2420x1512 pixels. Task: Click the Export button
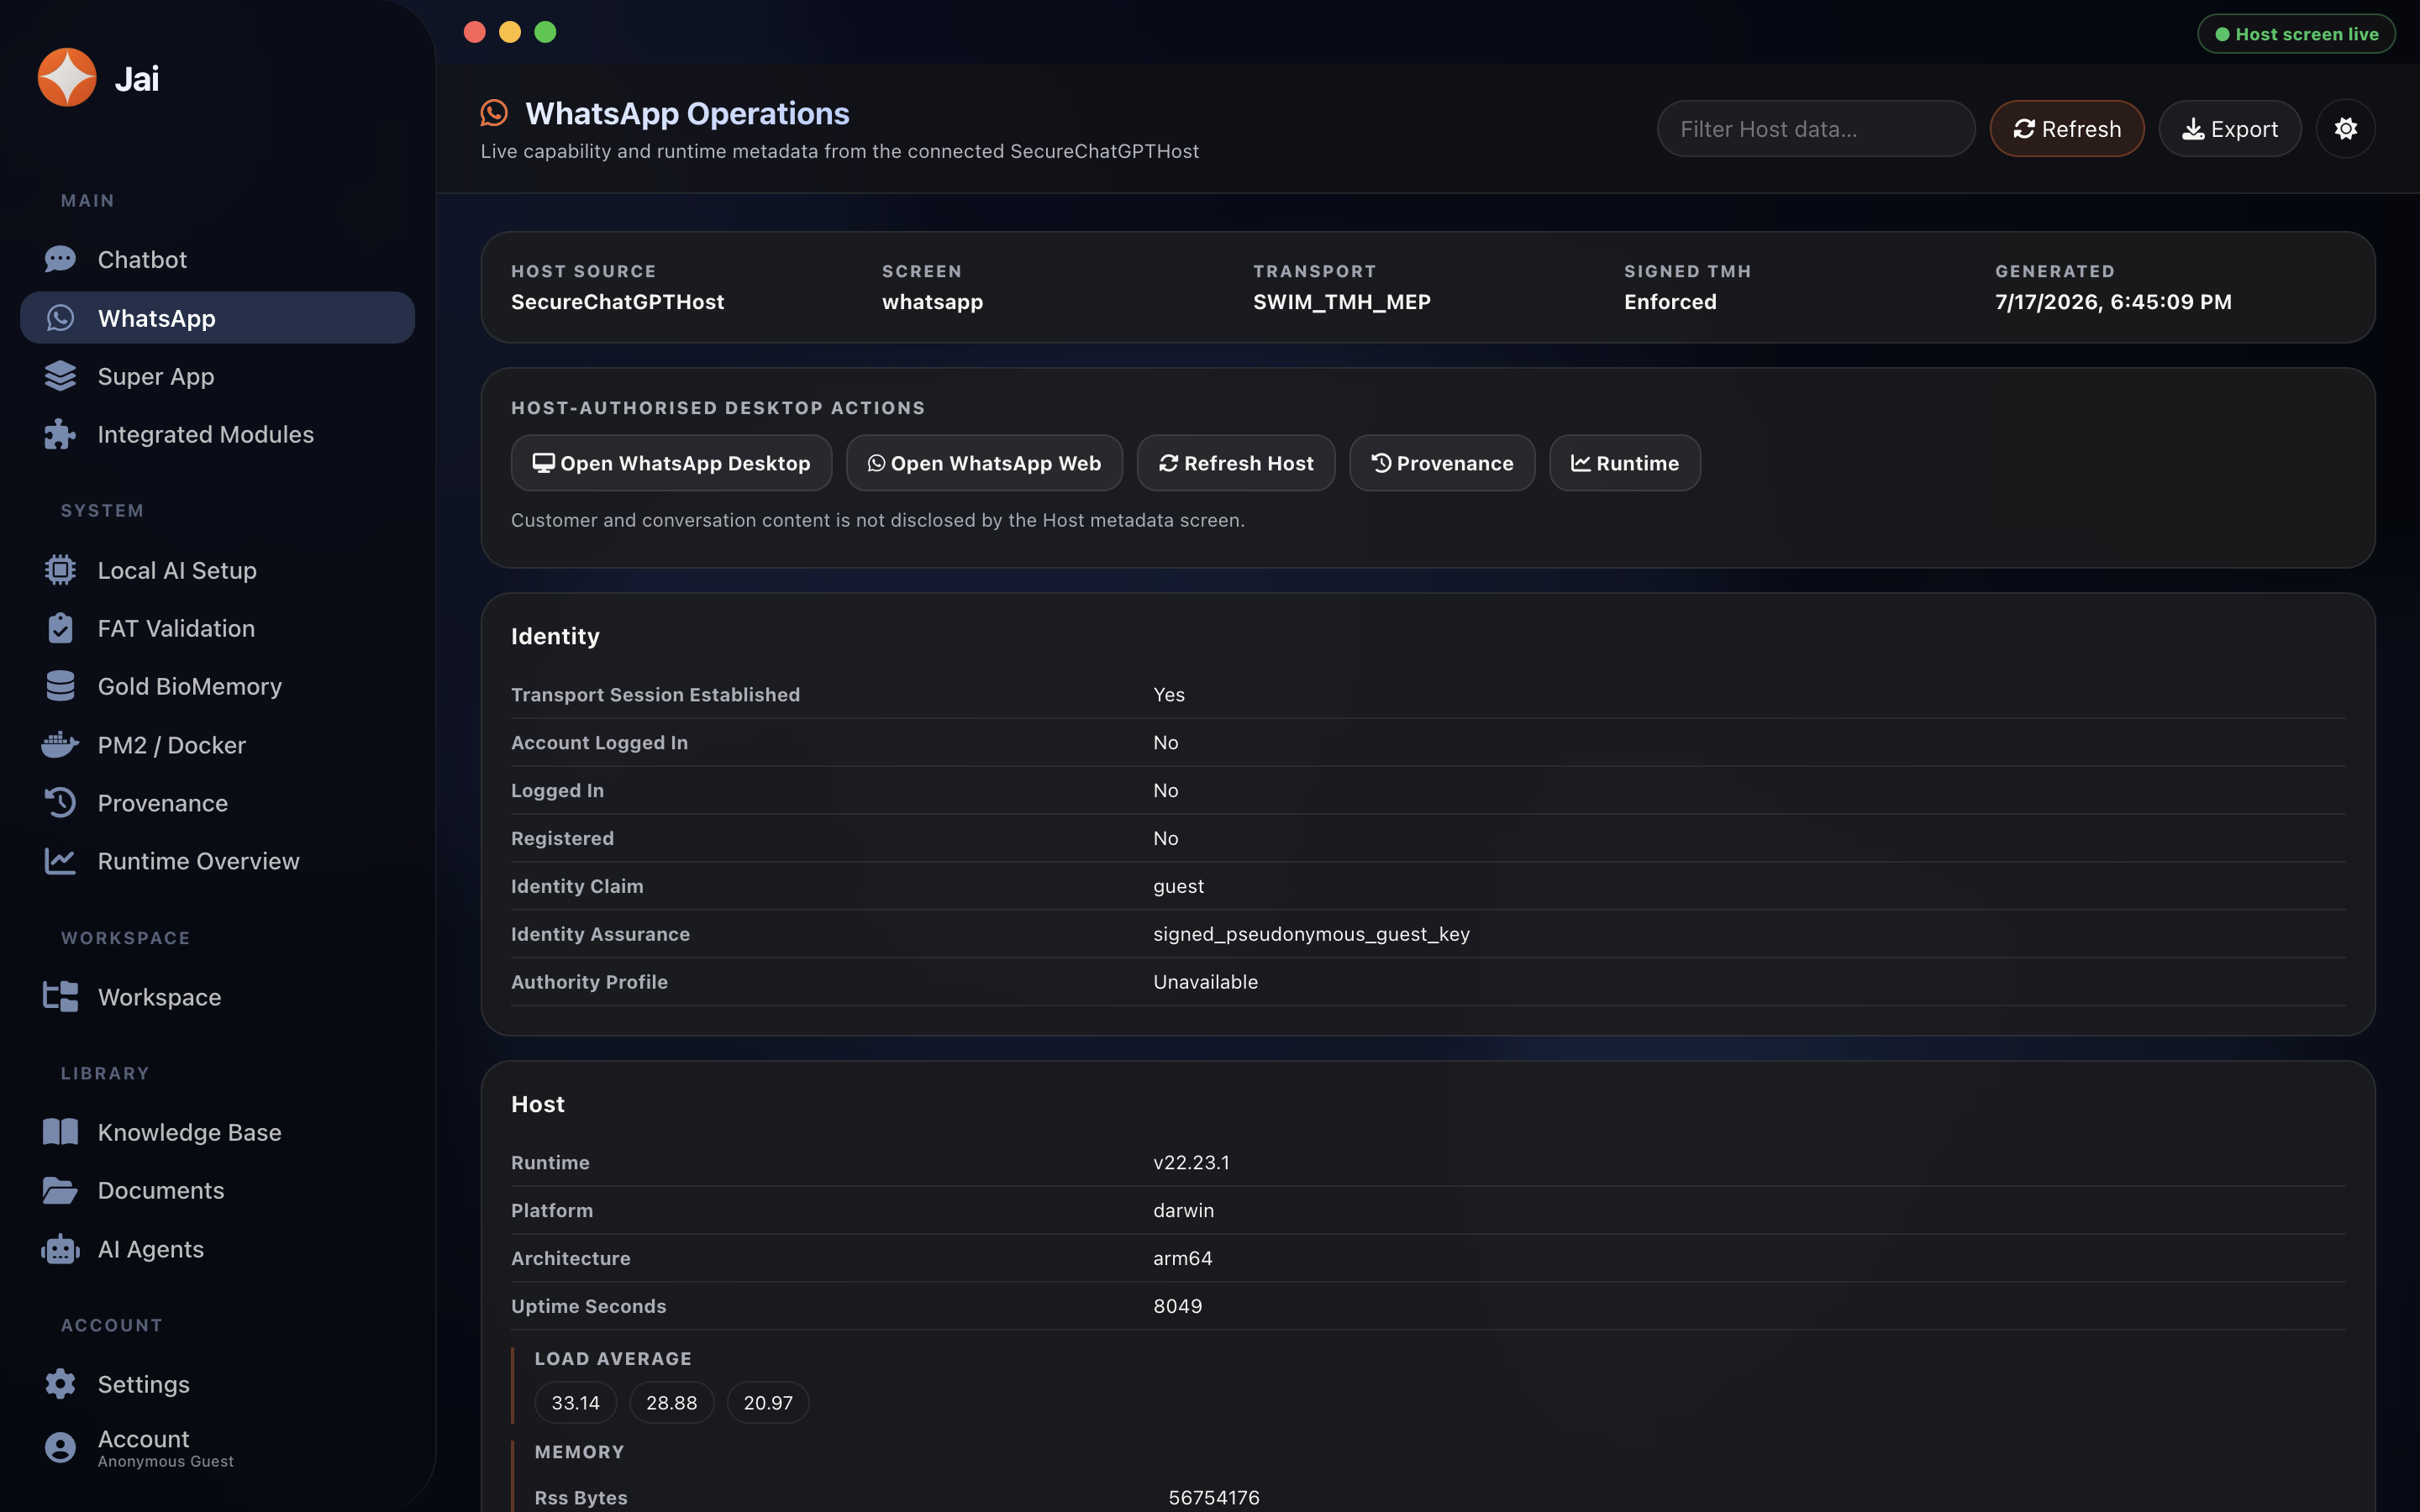[x=2230, y=129]
